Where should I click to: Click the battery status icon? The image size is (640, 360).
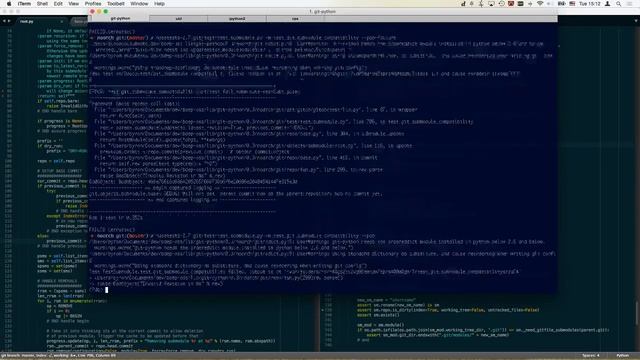(x=562, y=4)
